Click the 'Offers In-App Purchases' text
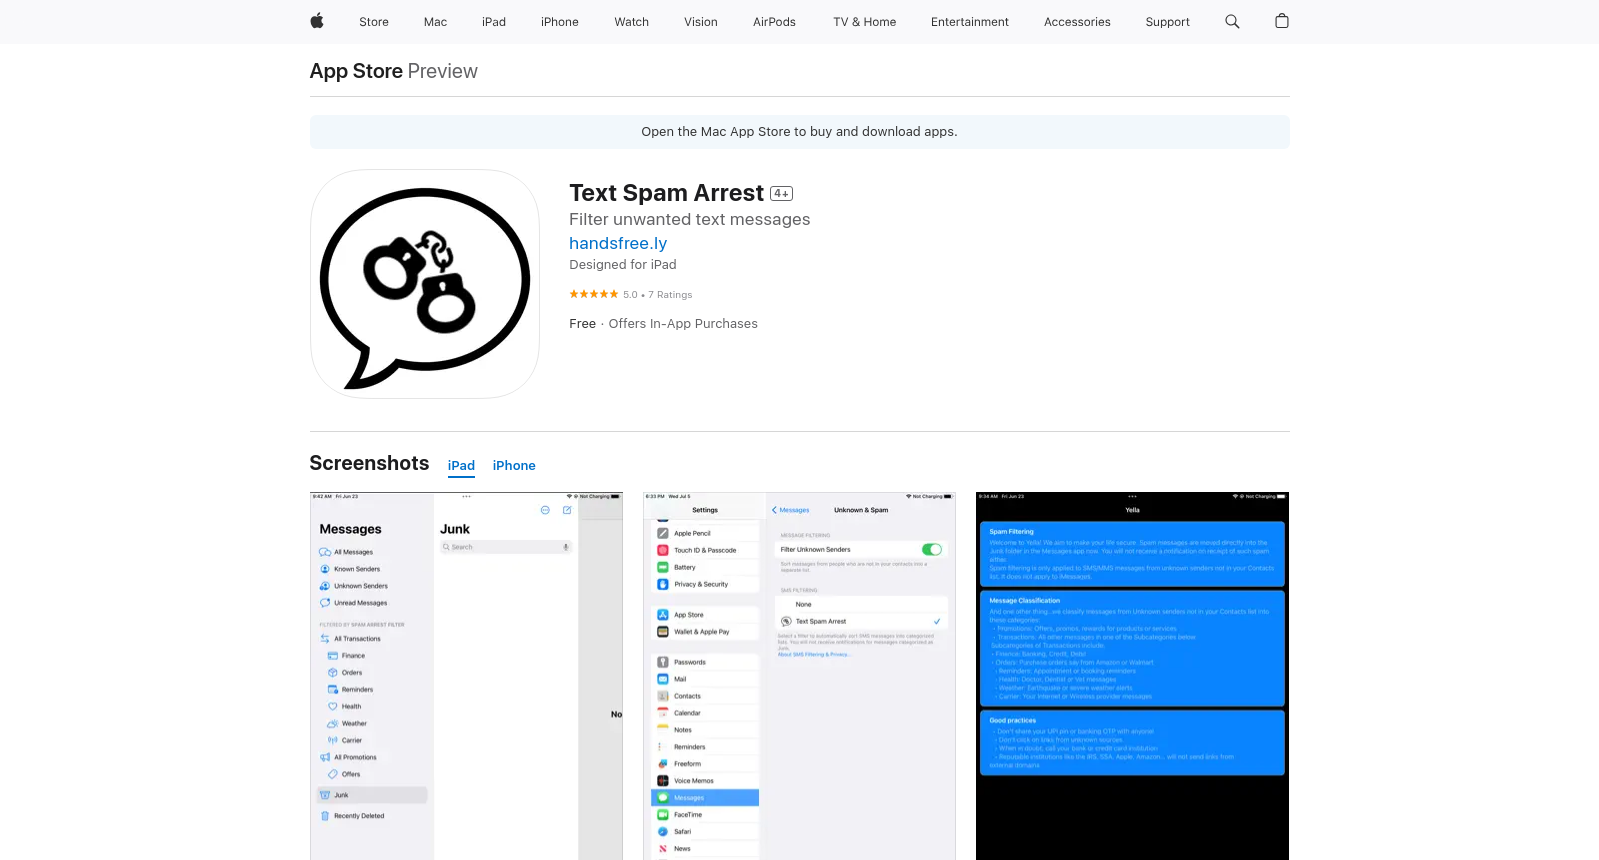The width and height of the screenshot is (1599, 860). point(683,324)
